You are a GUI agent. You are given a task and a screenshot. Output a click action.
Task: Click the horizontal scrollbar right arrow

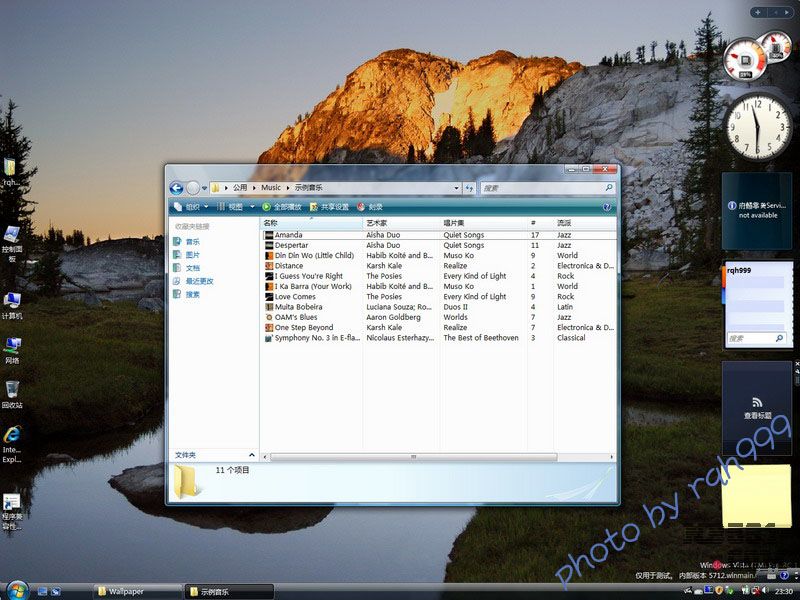[612, 457]
